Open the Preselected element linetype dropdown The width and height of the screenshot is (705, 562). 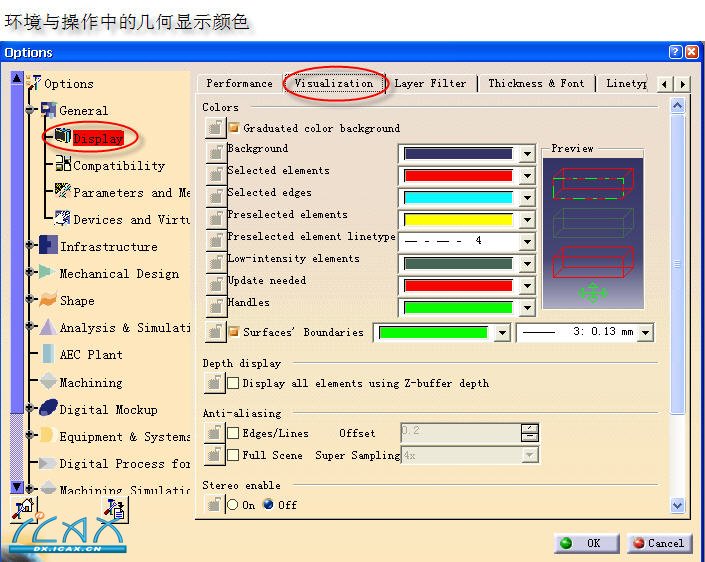pyautogui.click(x=527, y=242)
